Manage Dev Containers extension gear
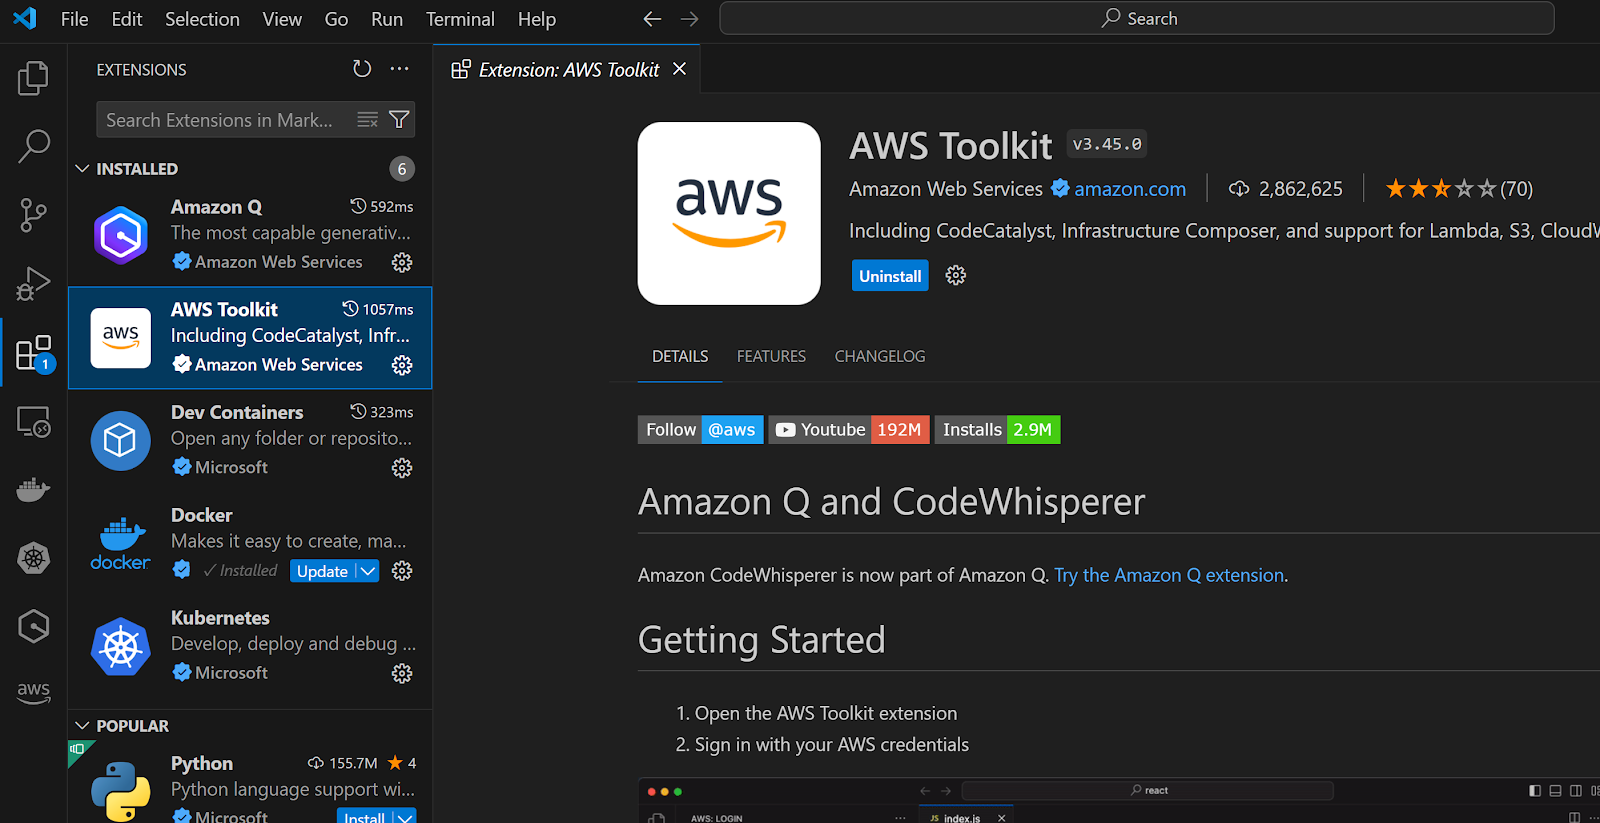1600x823 pixels. [402, 468]
